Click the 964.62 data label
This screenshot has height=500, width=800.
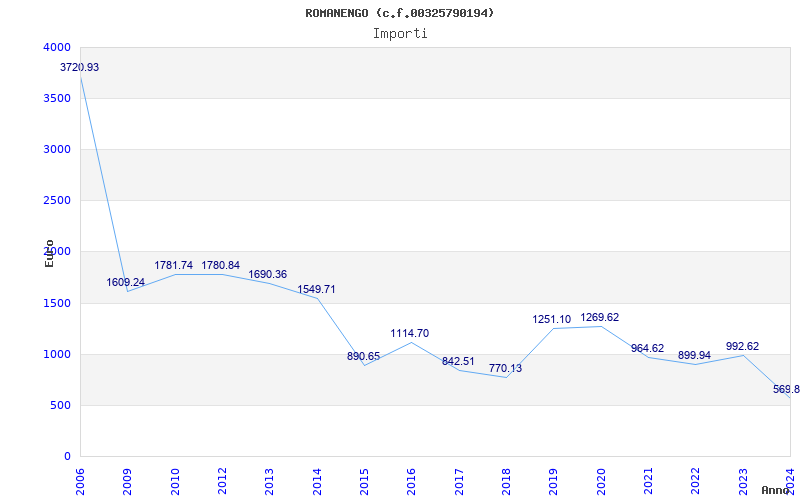click(647, 348)
